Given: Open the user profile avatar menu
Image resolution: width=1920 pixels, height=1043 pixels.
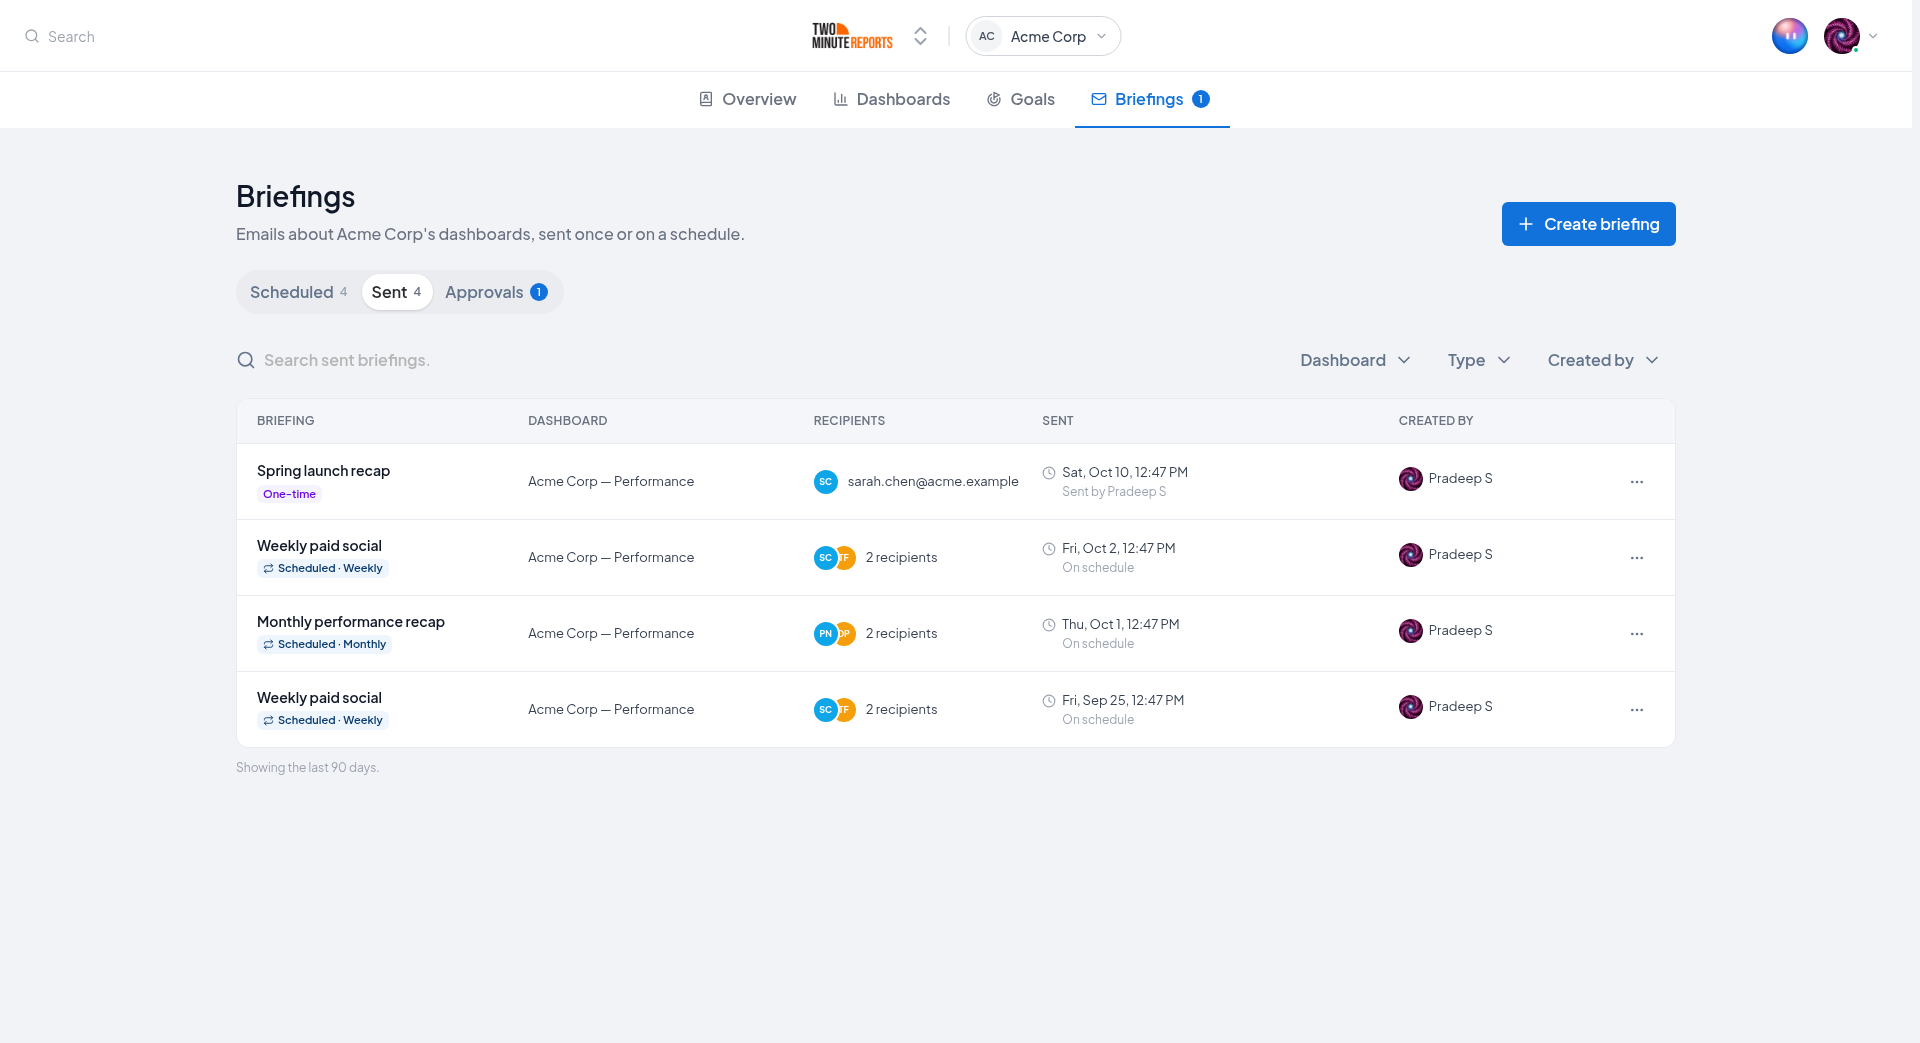Looking at the screenshot, I should pyautogui.click(x=1841, y=36).
